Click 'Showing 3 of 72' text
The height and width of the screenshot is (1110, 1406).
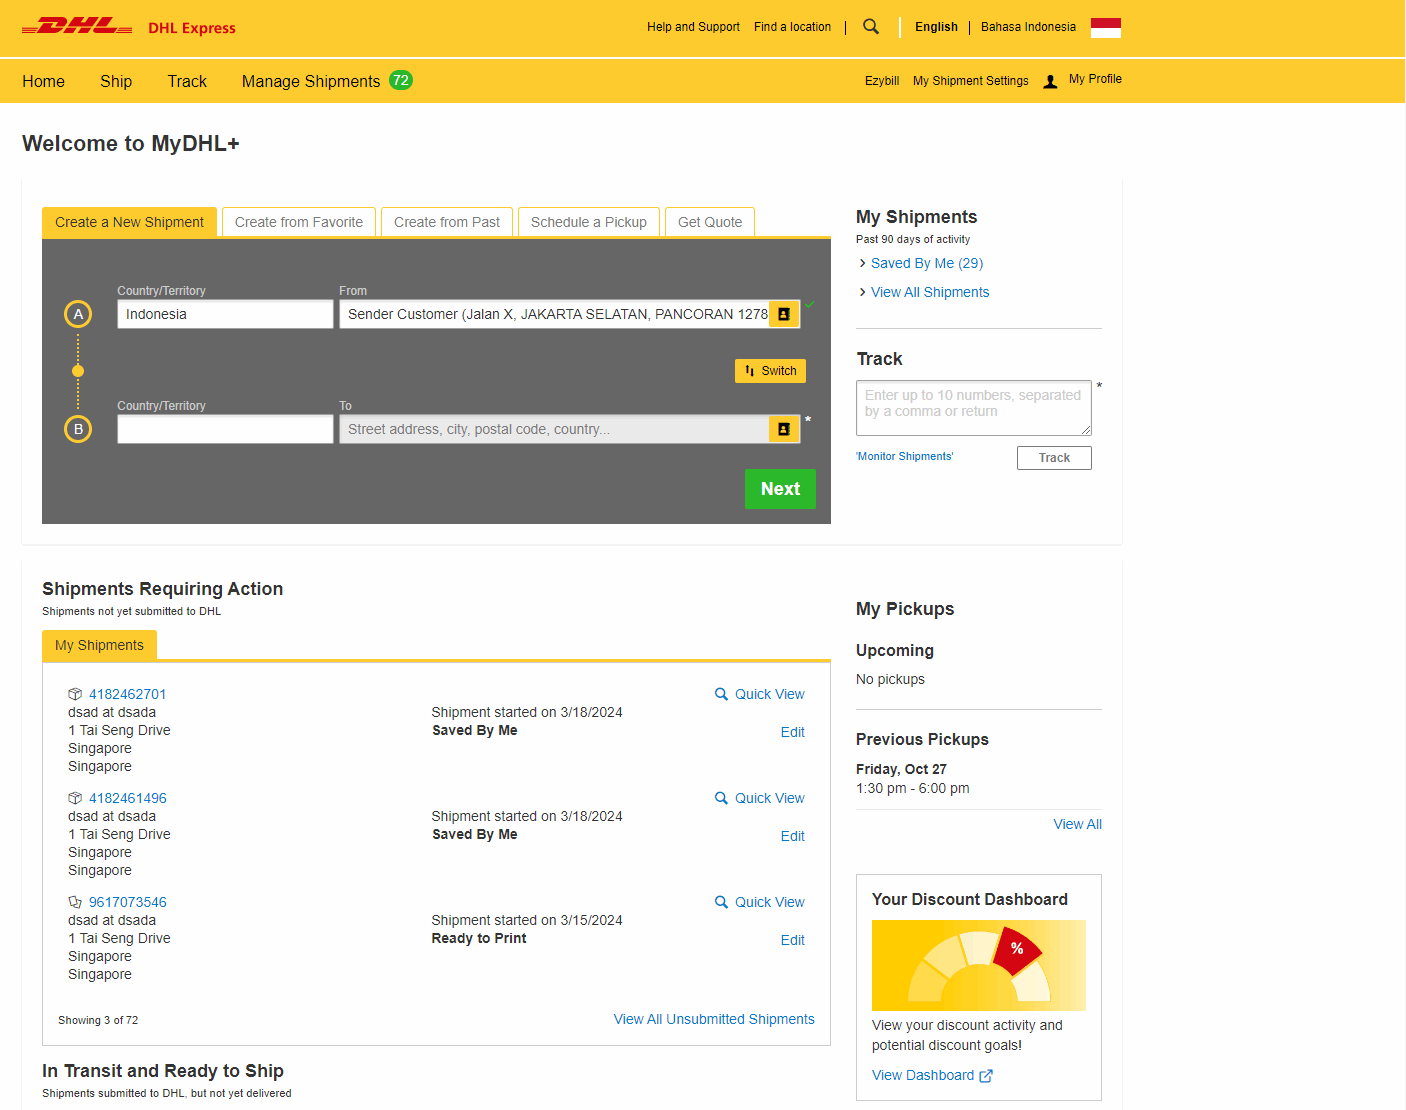pyautogui.click(x=98, y=1020)
